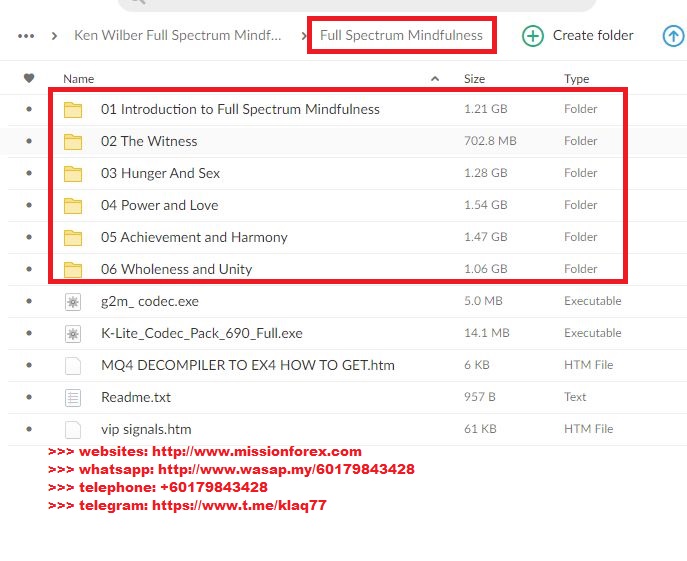
Task: Click the 1.54 GB size value
Action: pyautogui.click(x=485, y=205)
